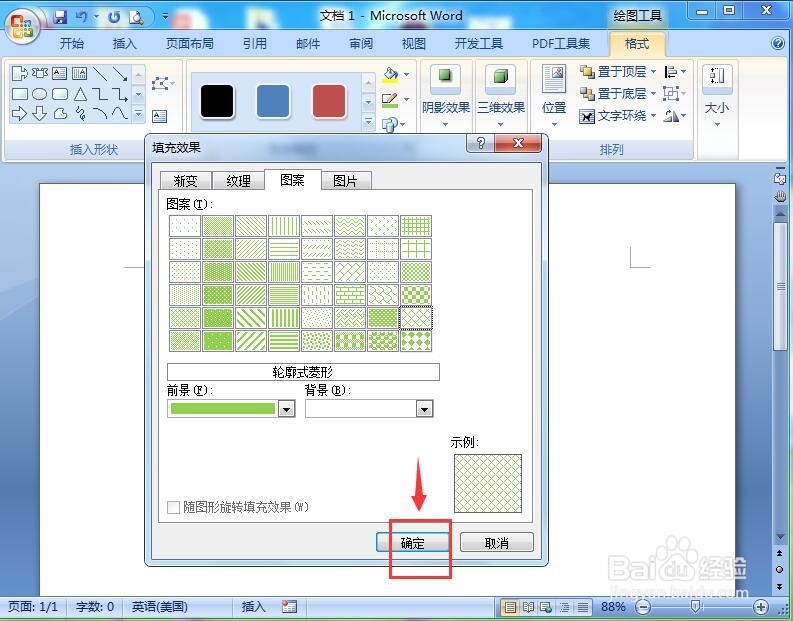Choose blue shape style swatch
793x621 pixels.
(x=273, y=102)
